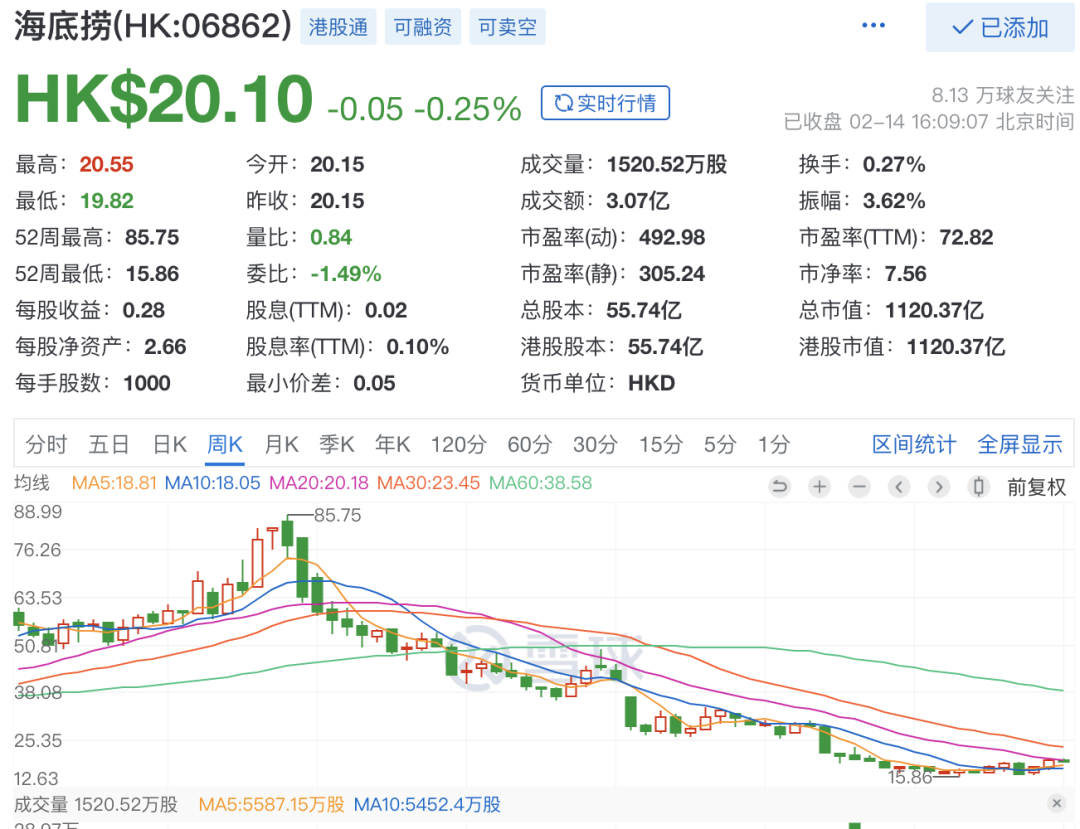Select the 月K chart tab
This screenshot has height=829, width=1080.
281,445
